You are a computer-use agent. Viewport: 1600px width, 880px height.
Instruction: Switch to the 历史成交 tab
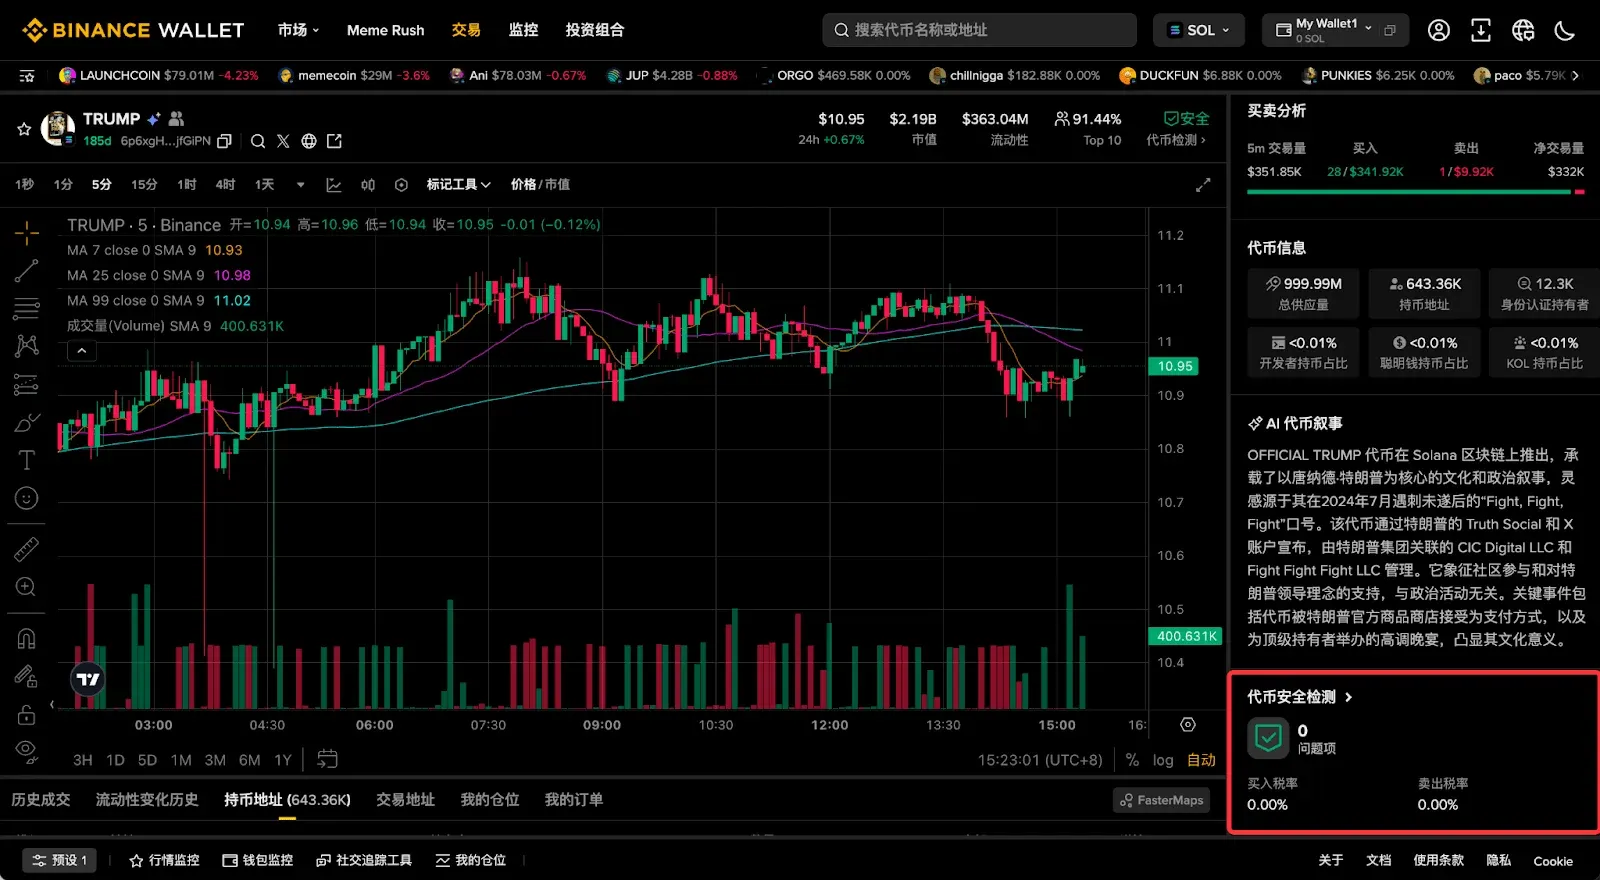pyautogui.click(x=41, y=800)
